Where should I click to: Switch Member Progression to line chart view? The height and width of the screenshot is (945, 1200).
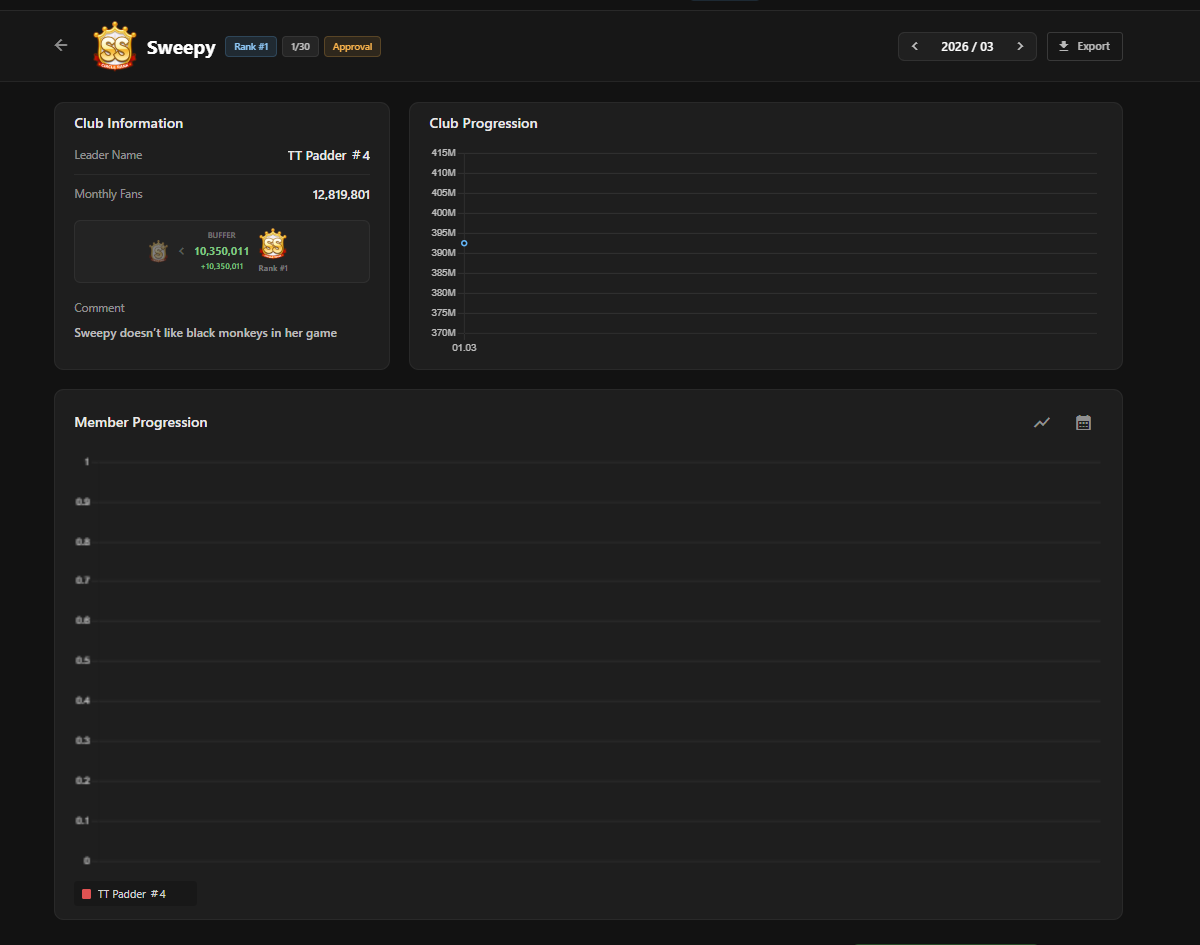[x=1042, y=423]
